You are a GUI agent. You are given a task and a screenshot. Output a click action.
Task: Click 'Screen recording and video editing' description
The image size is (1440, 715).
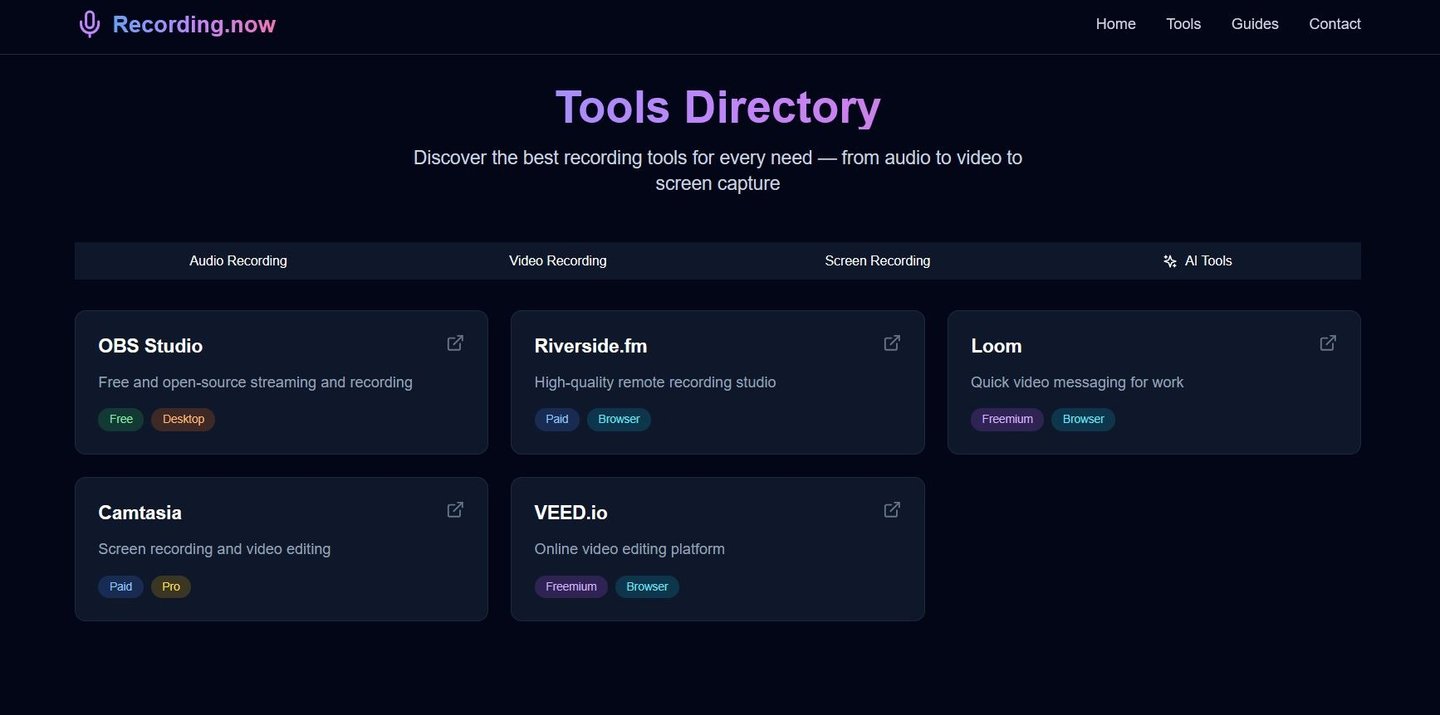tap(214, 549)
